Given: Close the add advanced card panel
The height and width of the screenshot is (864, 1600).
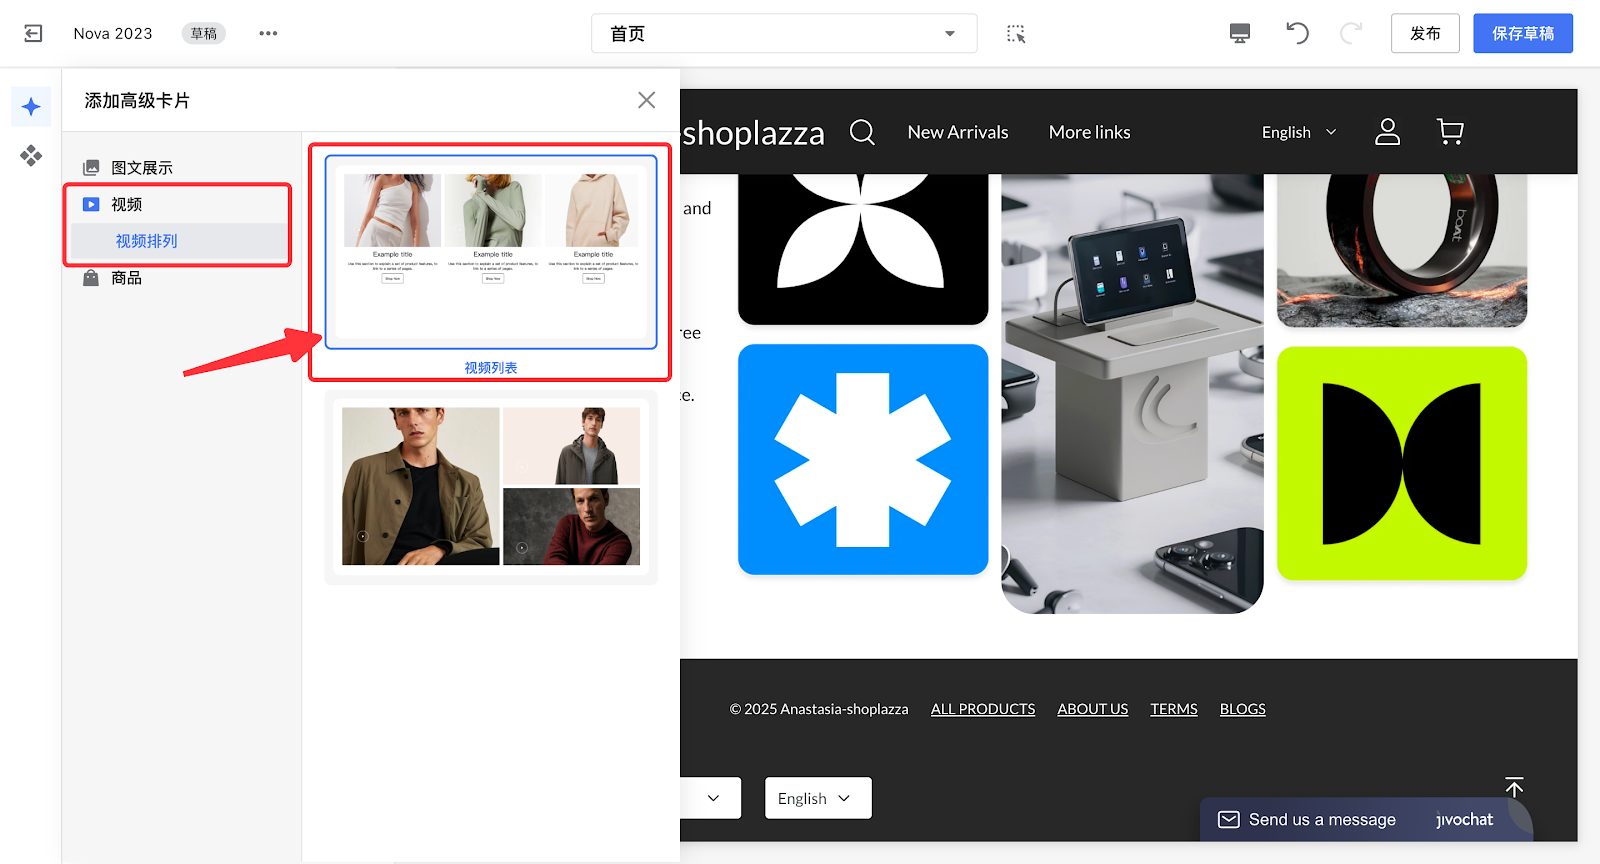Looking at the screenshot, I should coord(647,100).
